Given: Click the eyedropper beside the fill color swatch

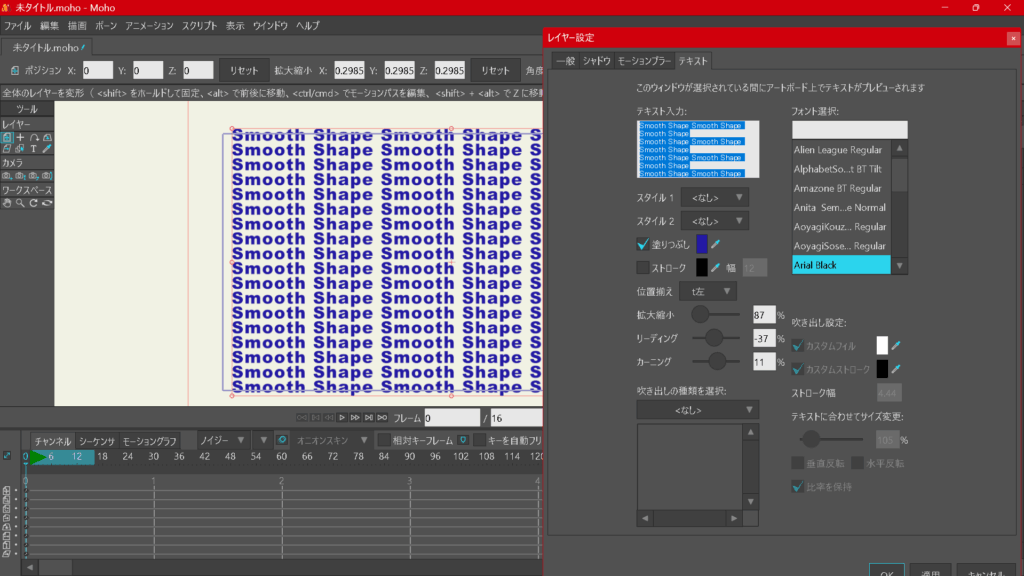Looking at the screenshot, I should pyautogui.click(x=716, y=243).
